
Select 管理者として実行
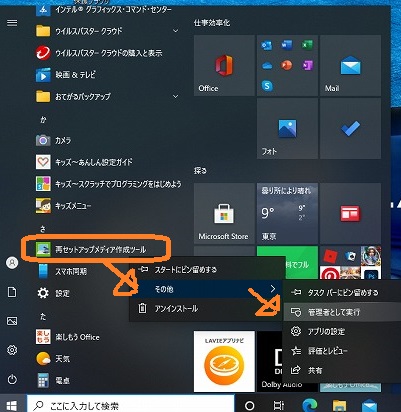pyautogui.click(x=342, y=312)
